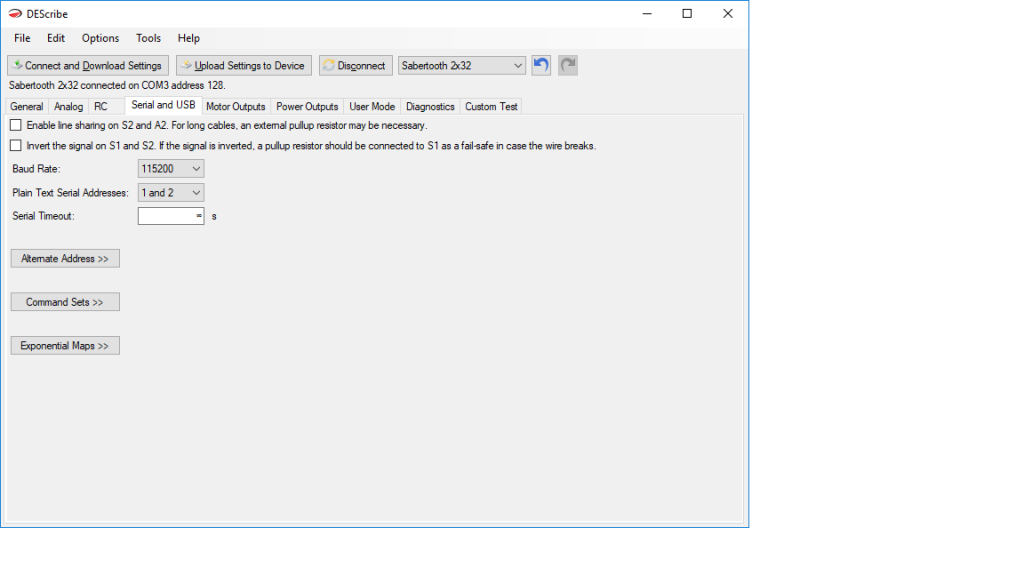Expand the Alternate Address section
1024x576 pixels.
pyautogui.click(x=65, y=259)
